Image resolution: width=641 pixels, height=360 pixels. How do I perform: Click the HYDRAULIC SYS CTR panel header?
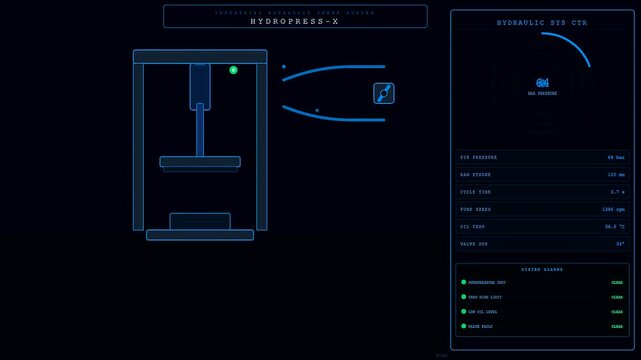pos(542,23)
